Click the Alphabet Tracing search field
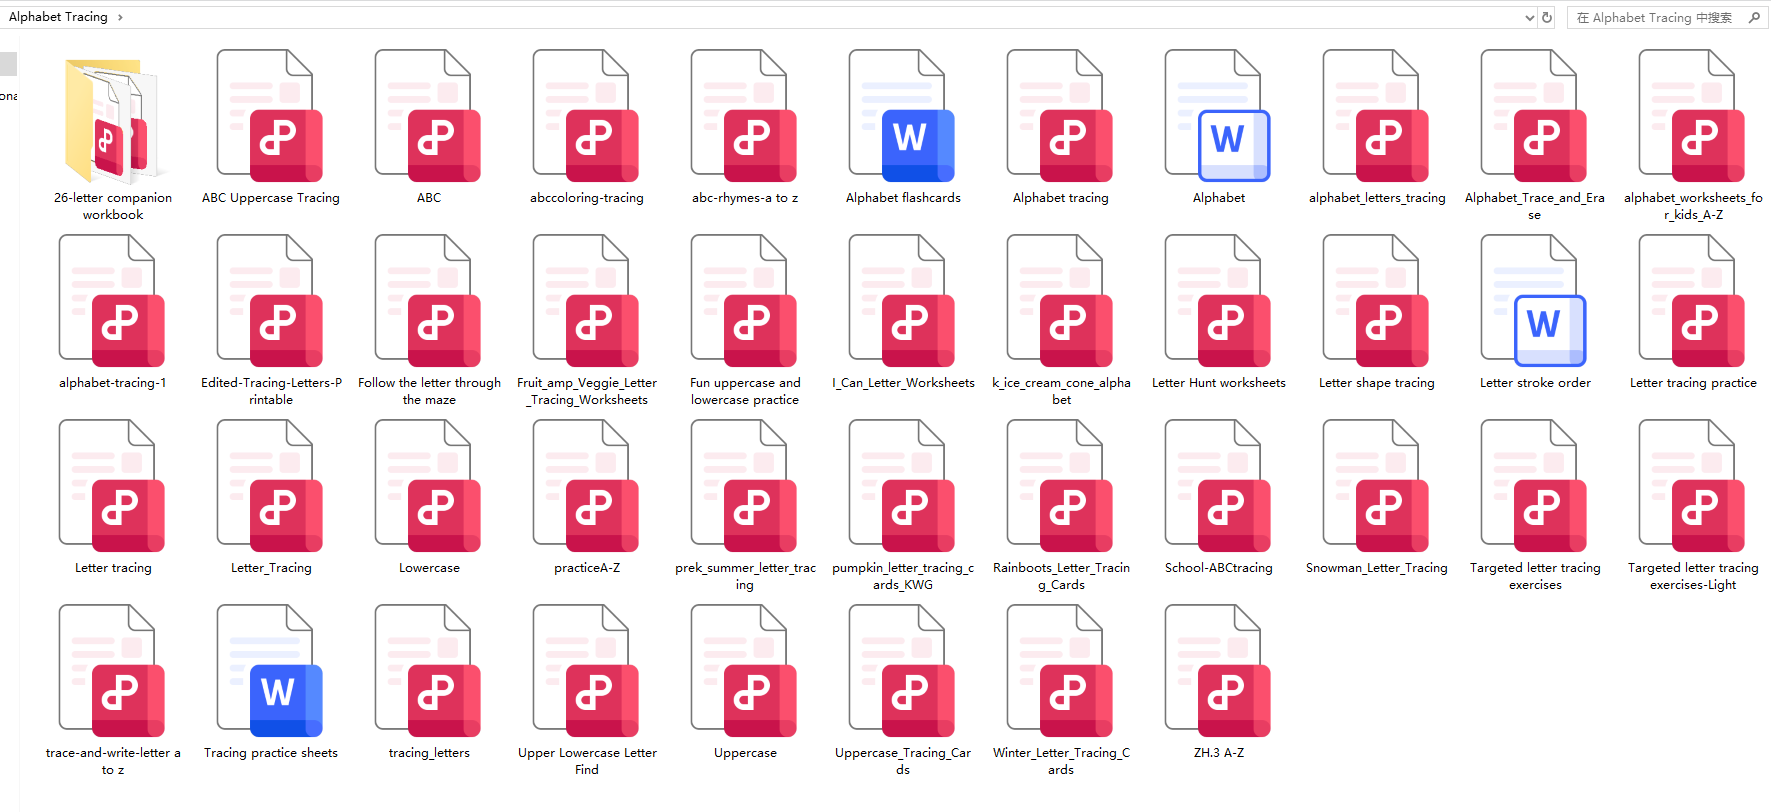This screenshot has width=1771, height=812. tap(1655, 17)
